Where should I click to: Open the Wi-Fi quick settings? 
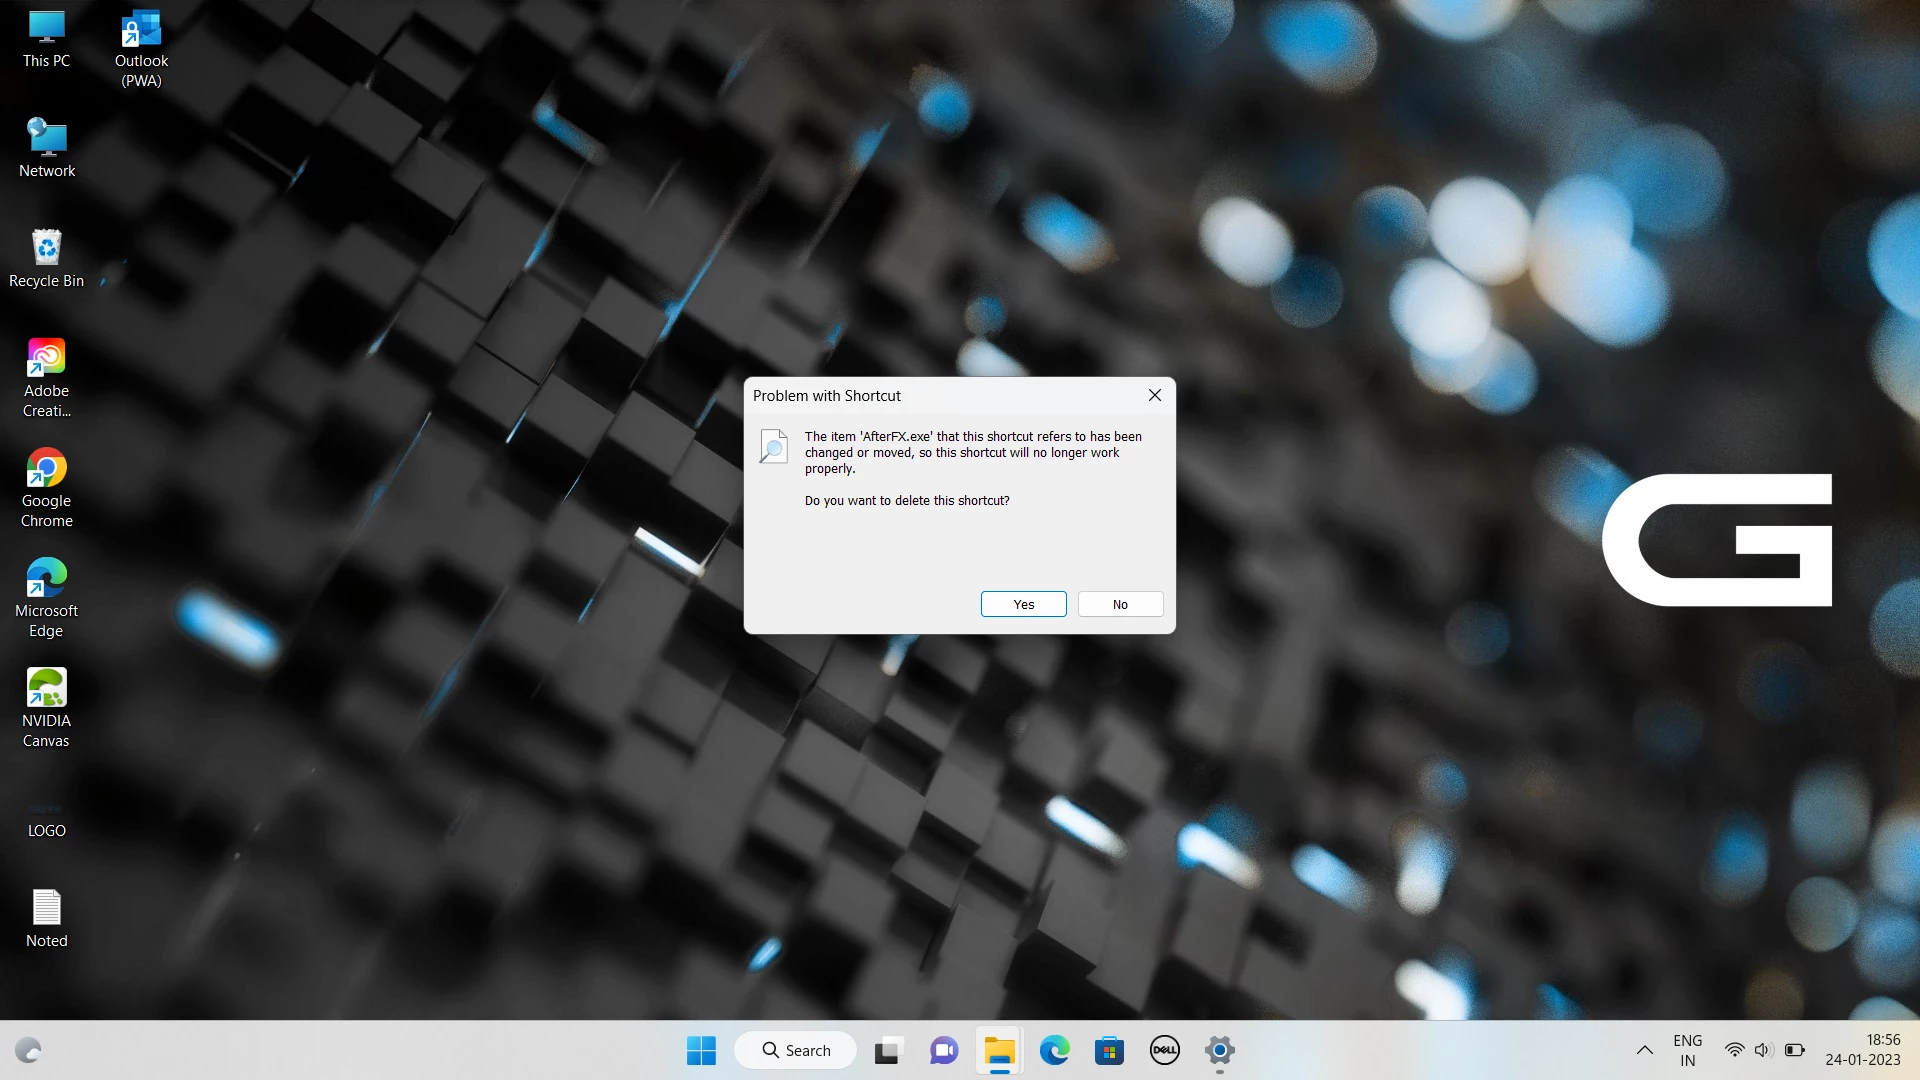[1734, 1050]
